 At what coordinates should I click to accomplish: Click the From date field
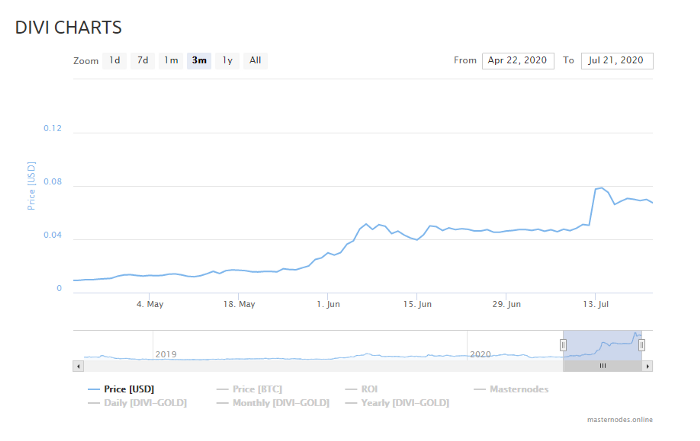click(518, 61)
